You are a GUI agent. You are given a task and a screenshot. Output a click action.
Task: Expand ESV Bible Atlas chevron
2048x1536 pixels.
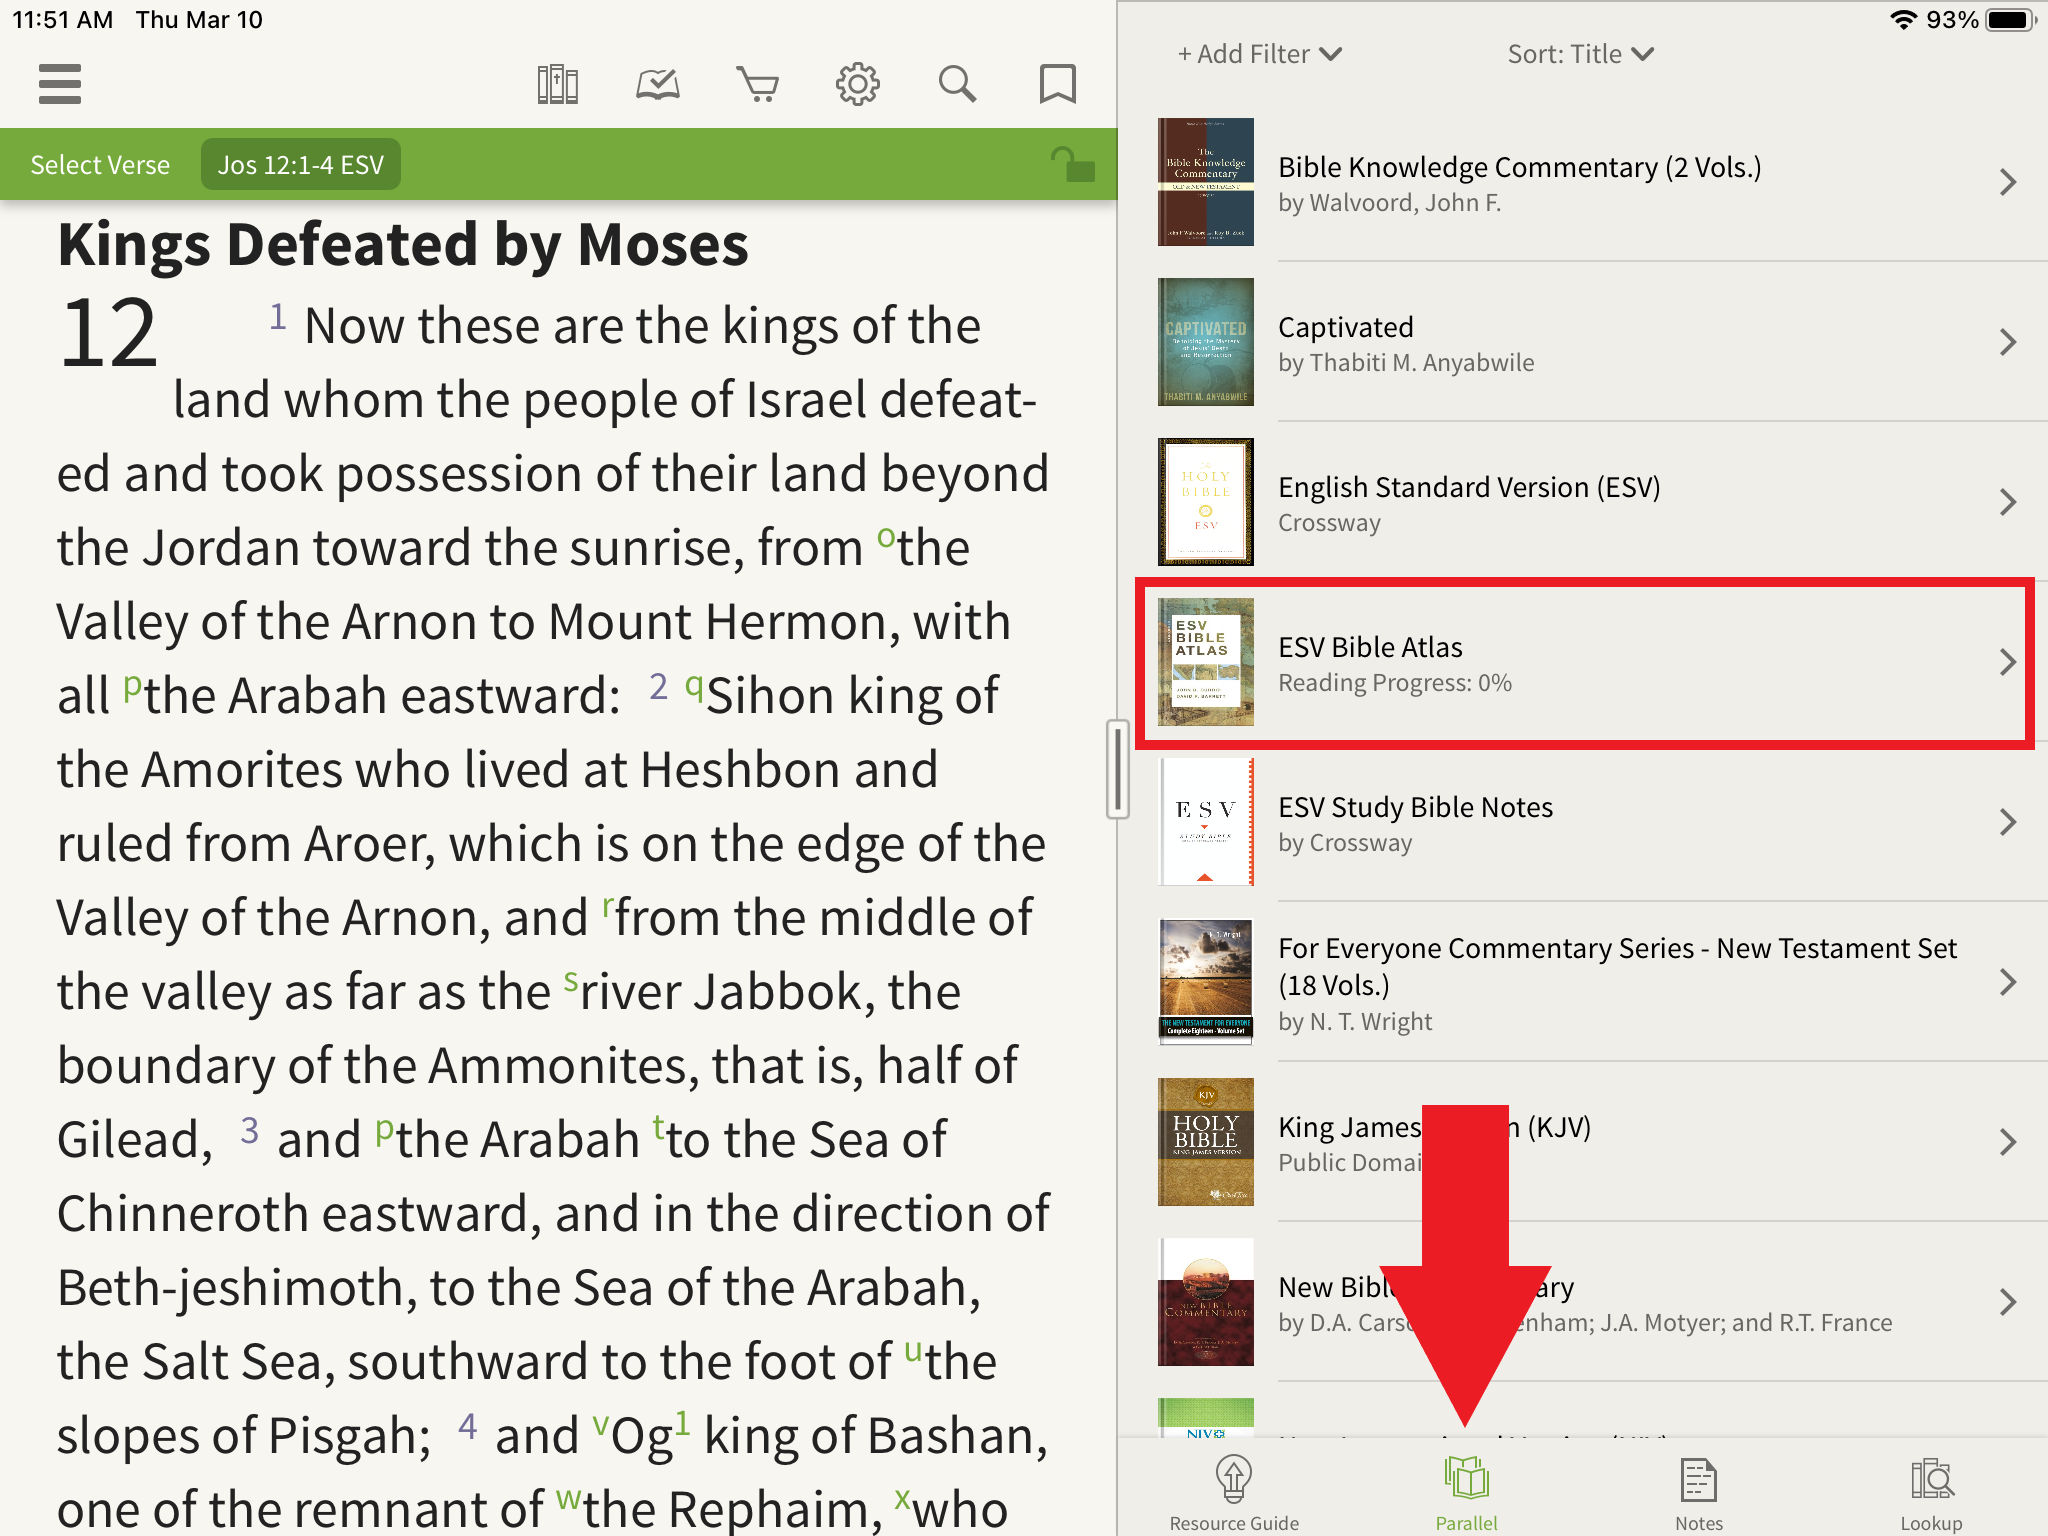(x=2007, y=662)
